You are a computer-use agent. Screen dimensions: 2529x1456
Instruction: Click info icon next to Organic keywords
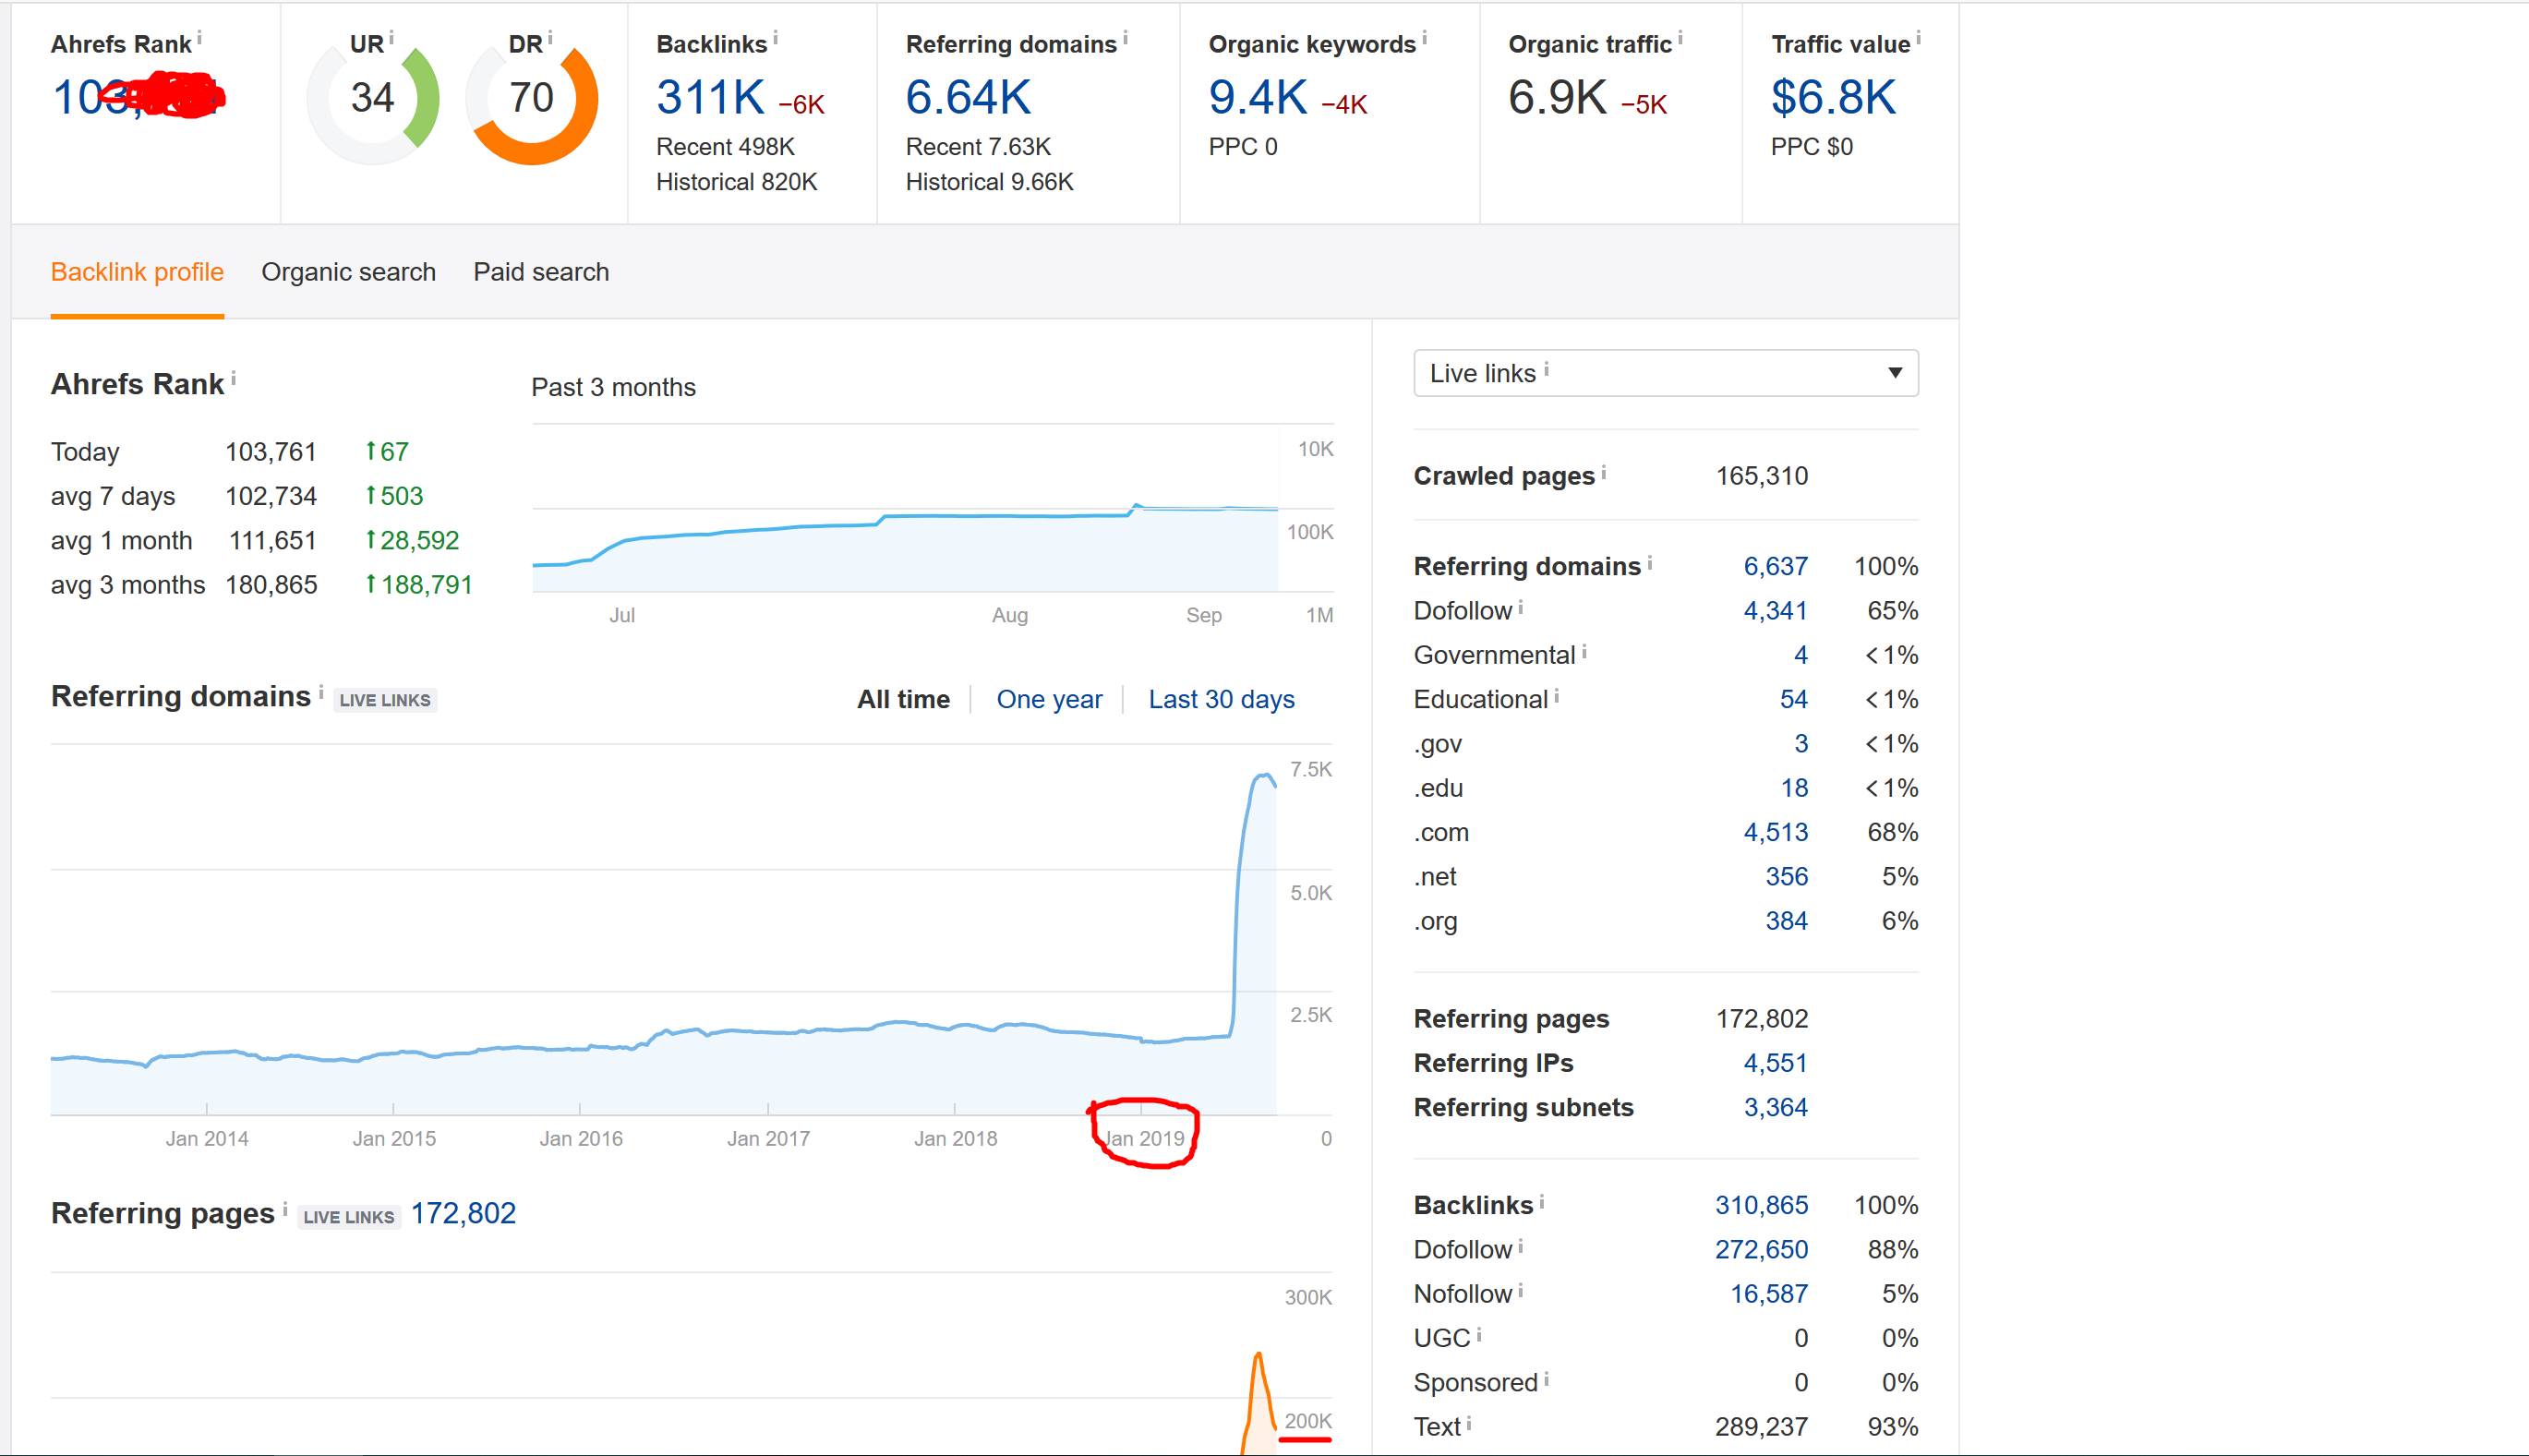click(1424, 38)
